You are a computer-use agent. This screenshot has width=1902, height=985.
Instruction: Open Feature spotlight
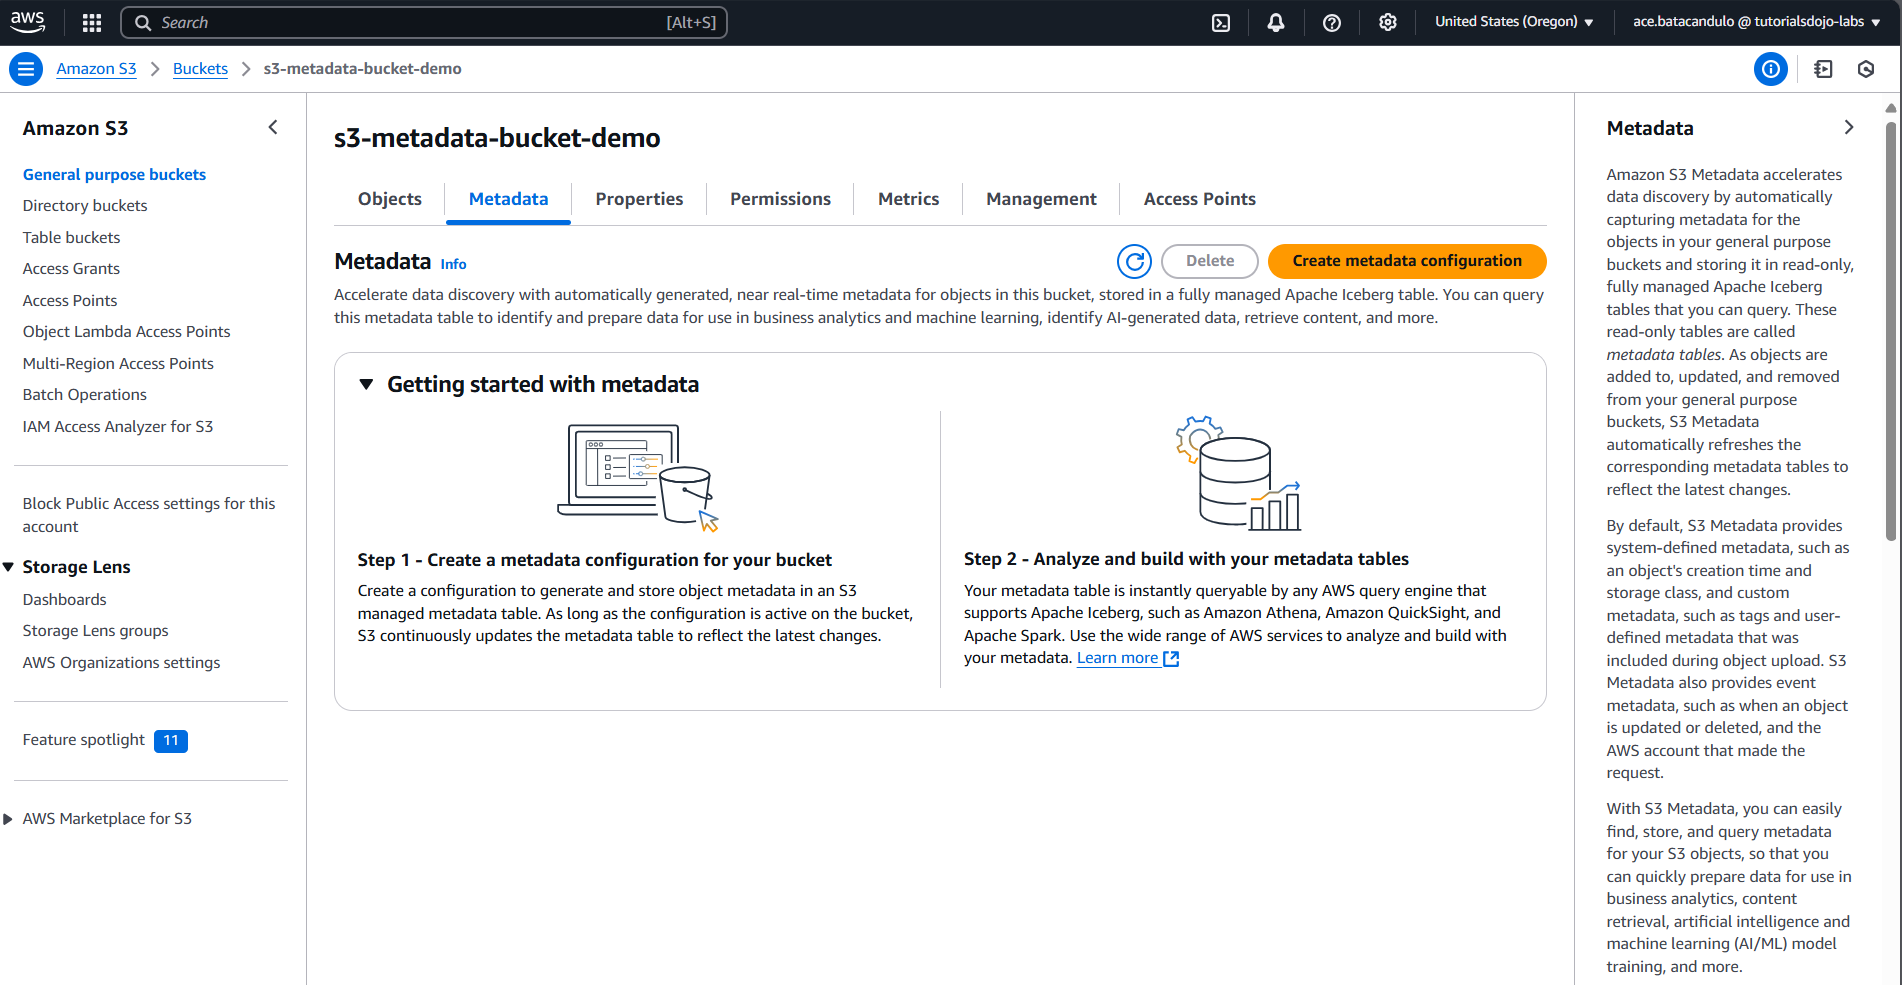[x=84, y=740]
